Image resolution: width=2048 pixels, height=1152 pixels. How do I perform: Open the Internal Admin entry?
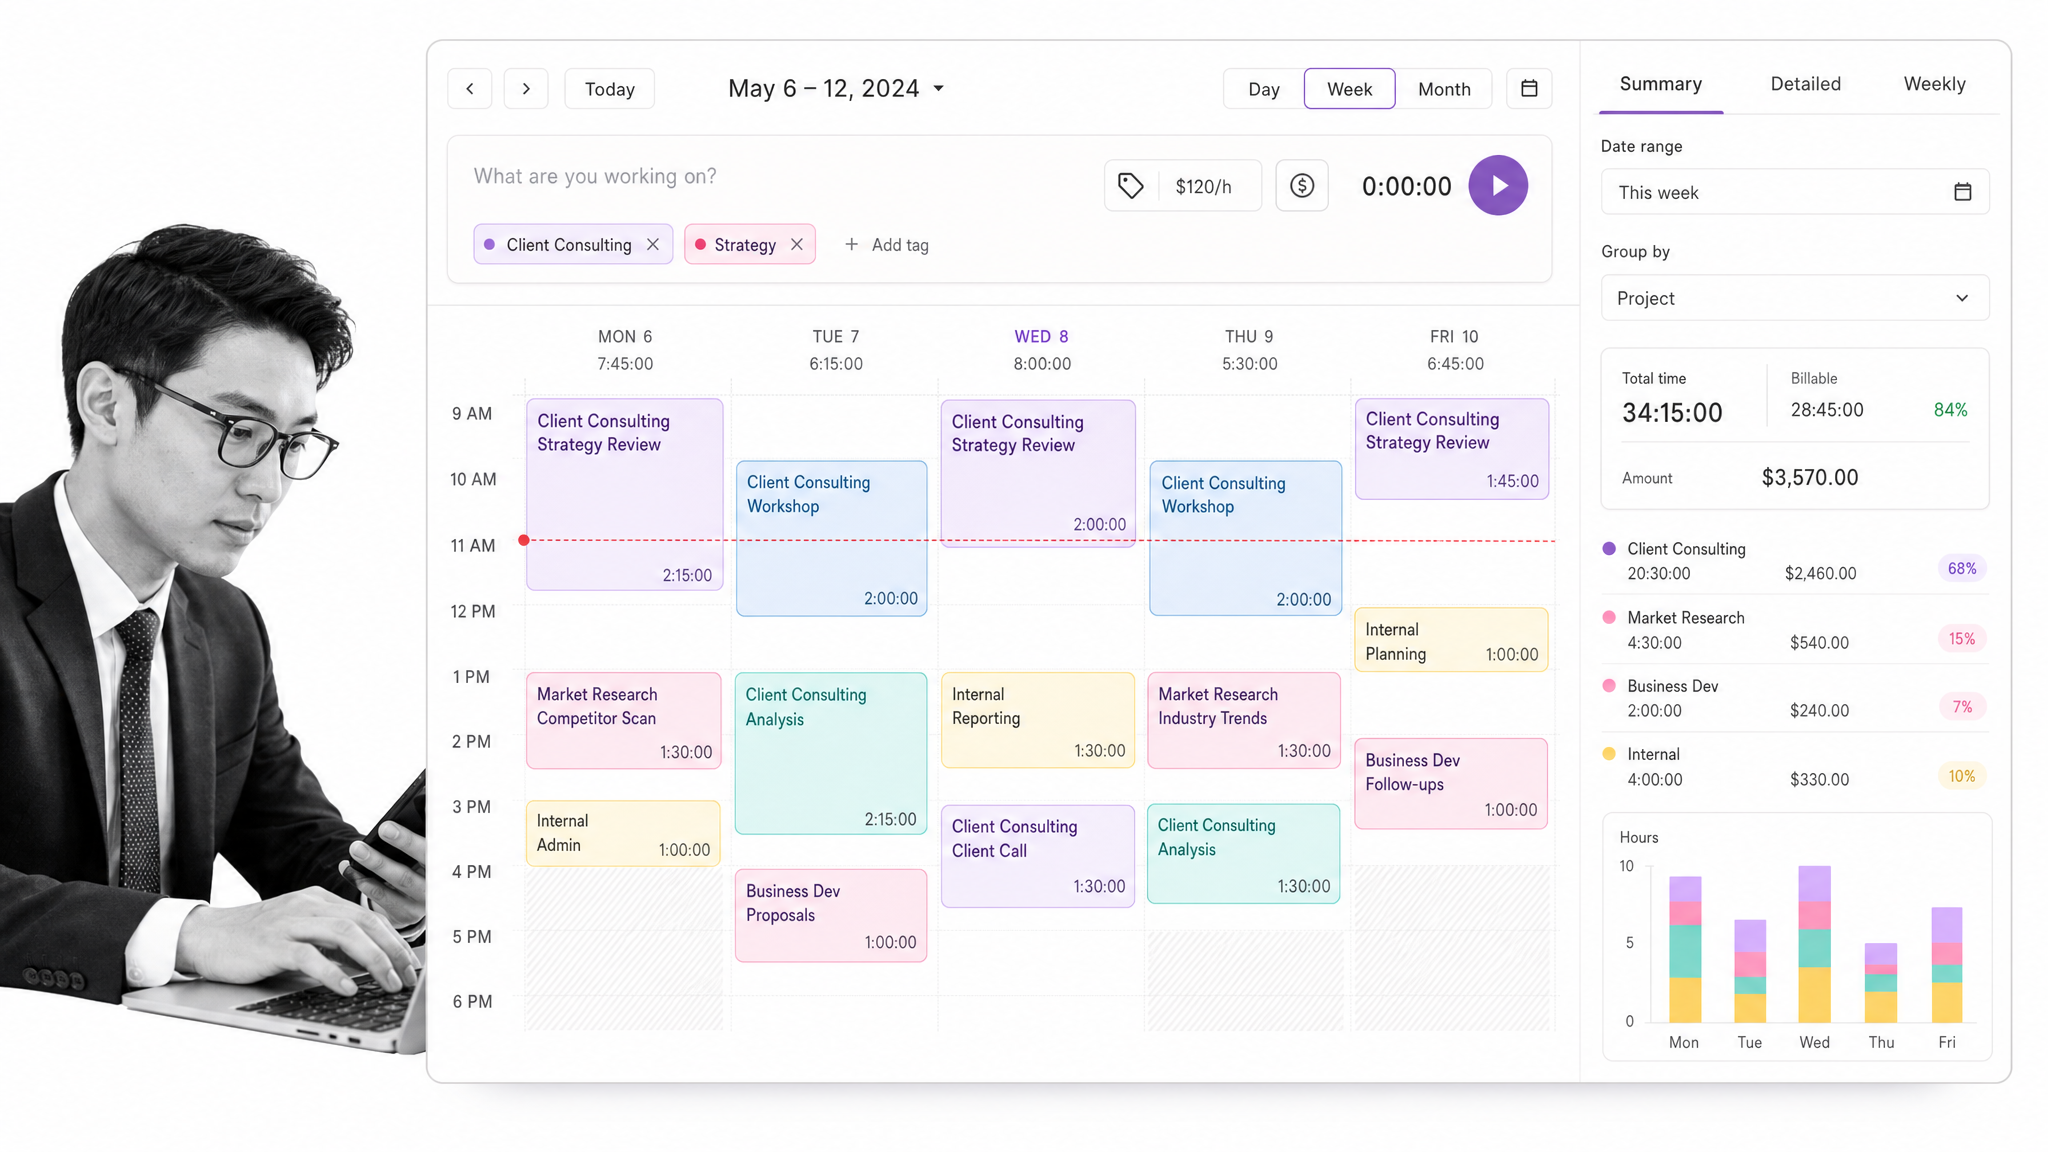click(623, 833)
